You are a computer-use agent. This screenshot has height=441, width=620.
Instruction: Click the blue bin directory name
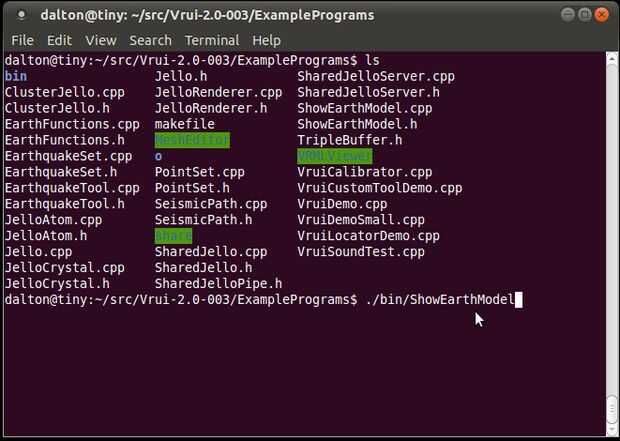16,76
